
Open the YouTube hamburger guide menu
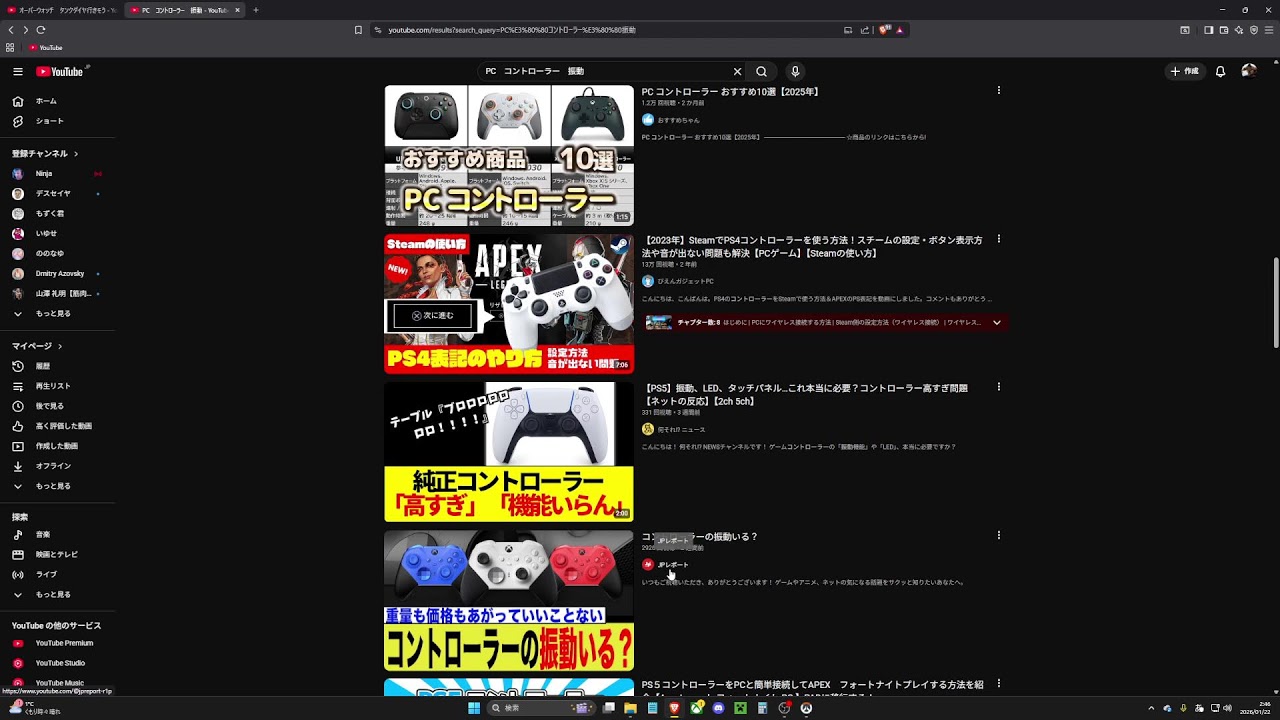(18, 71)
